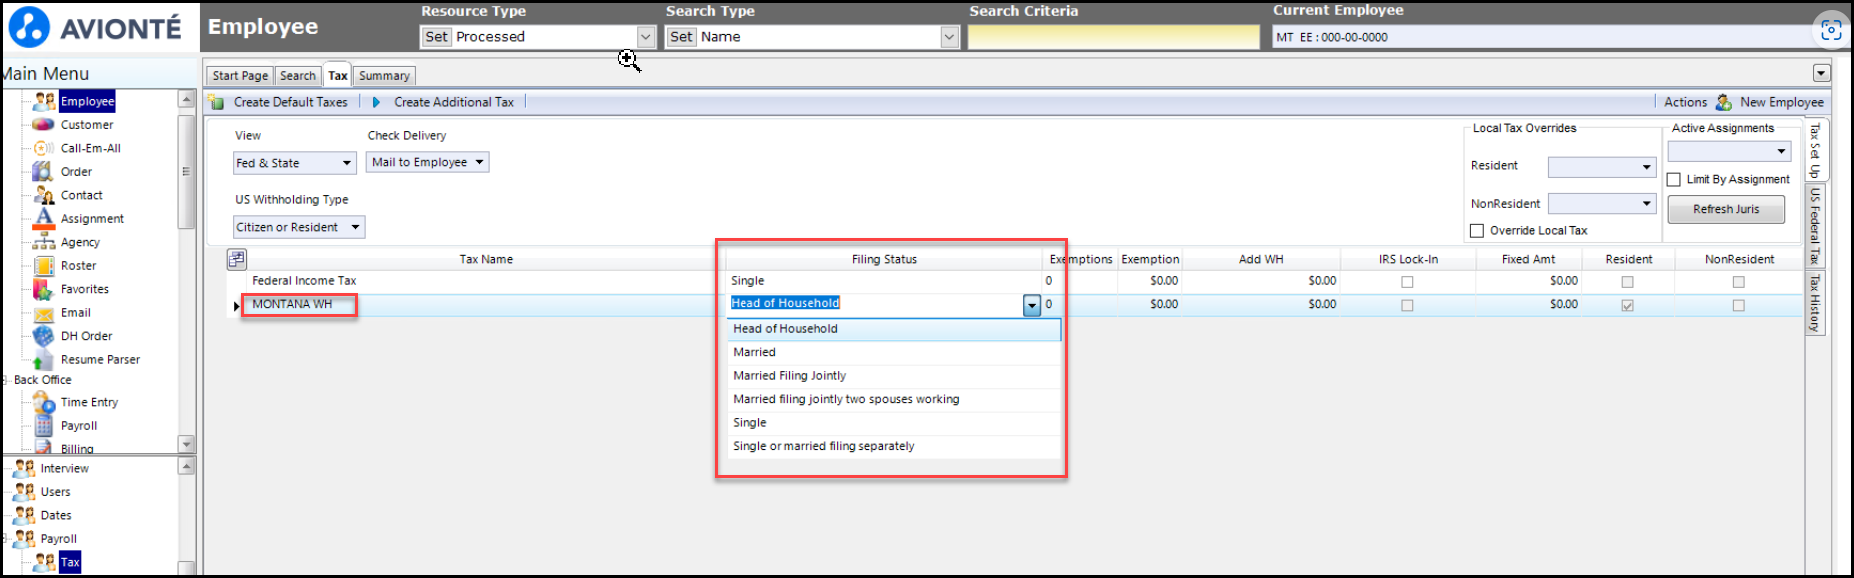Open the Roster icon in the sidebar

click(x=43, y=266)
